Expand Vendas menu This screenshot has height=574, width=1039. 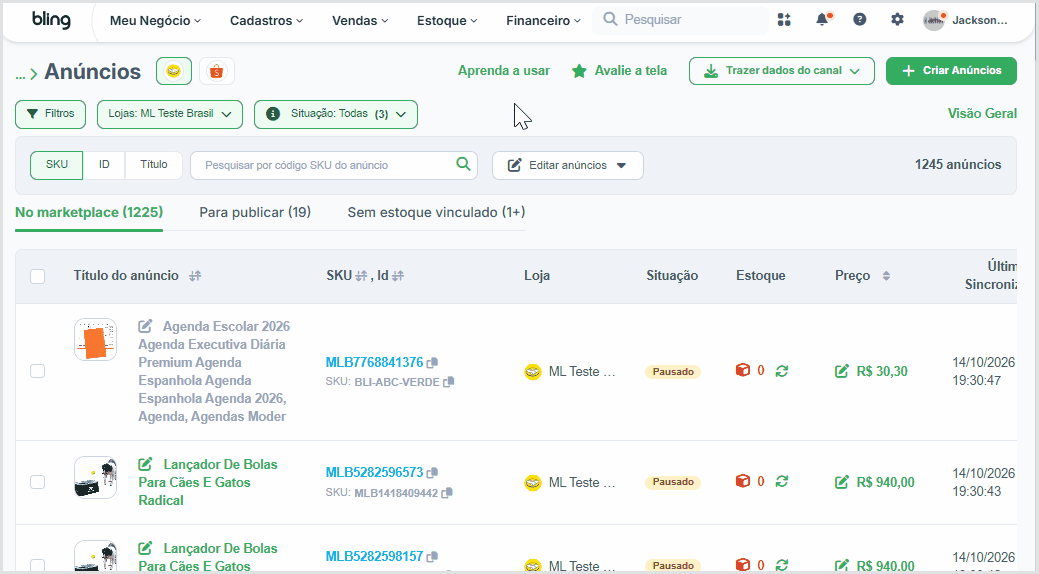point(360,21)
